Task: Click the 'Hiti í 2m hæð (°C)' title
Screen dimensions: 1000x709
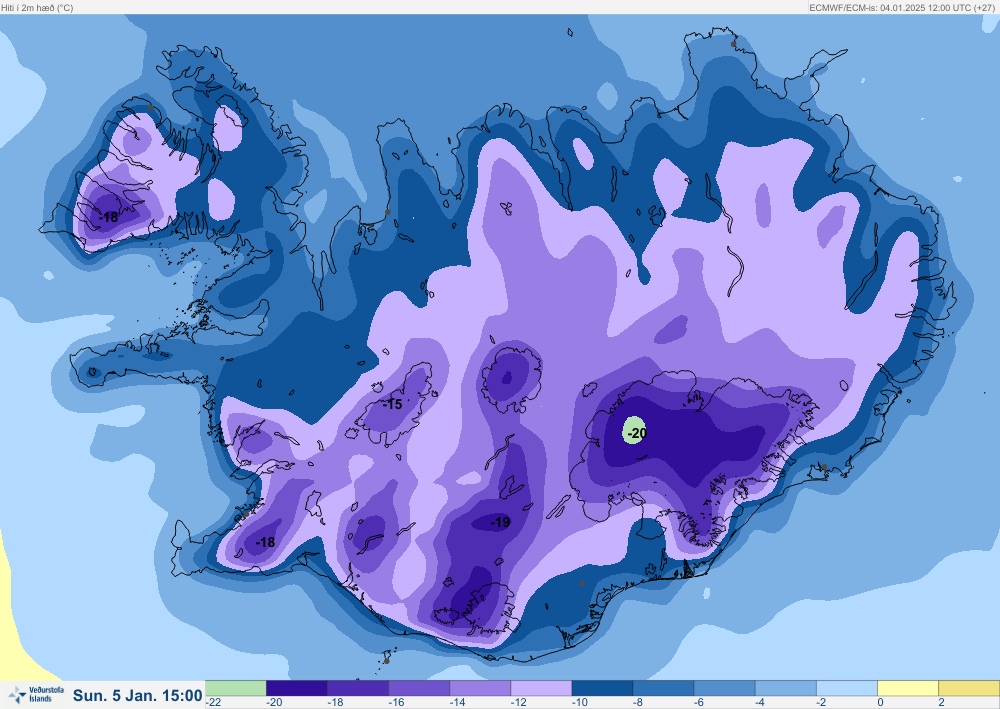Action: (x=37, y=8)
